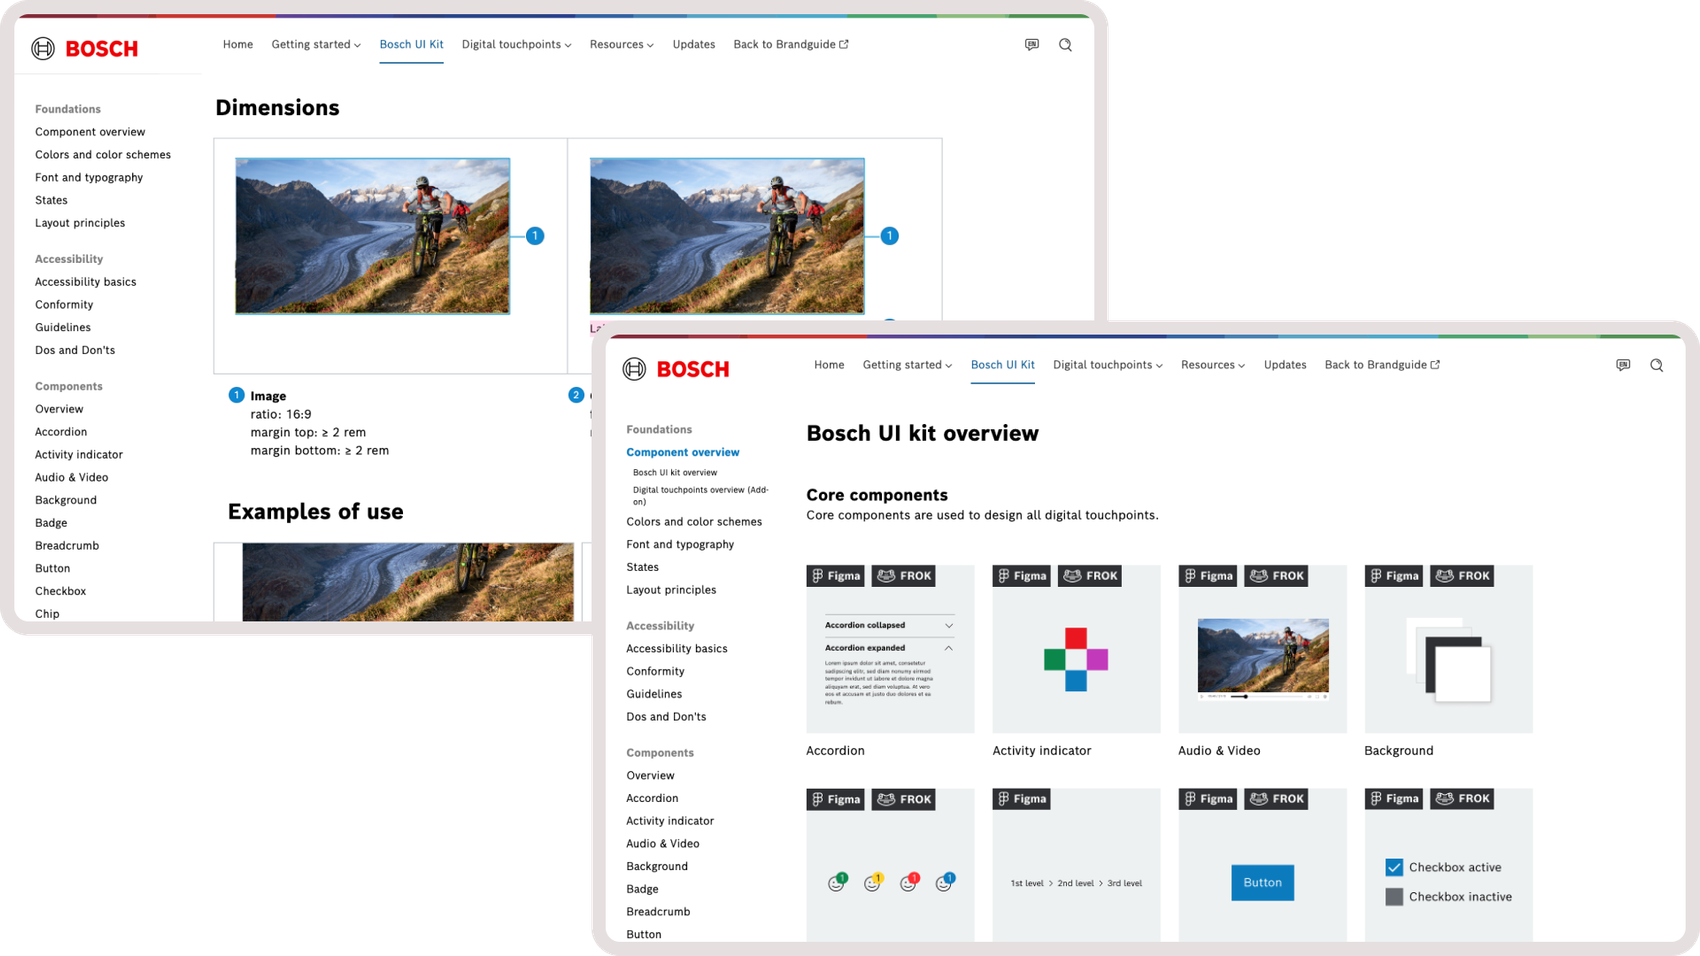1700x956 pixels.
Task: Click Figma badge on Checkbox card
Action: [x=1394, y=799]
